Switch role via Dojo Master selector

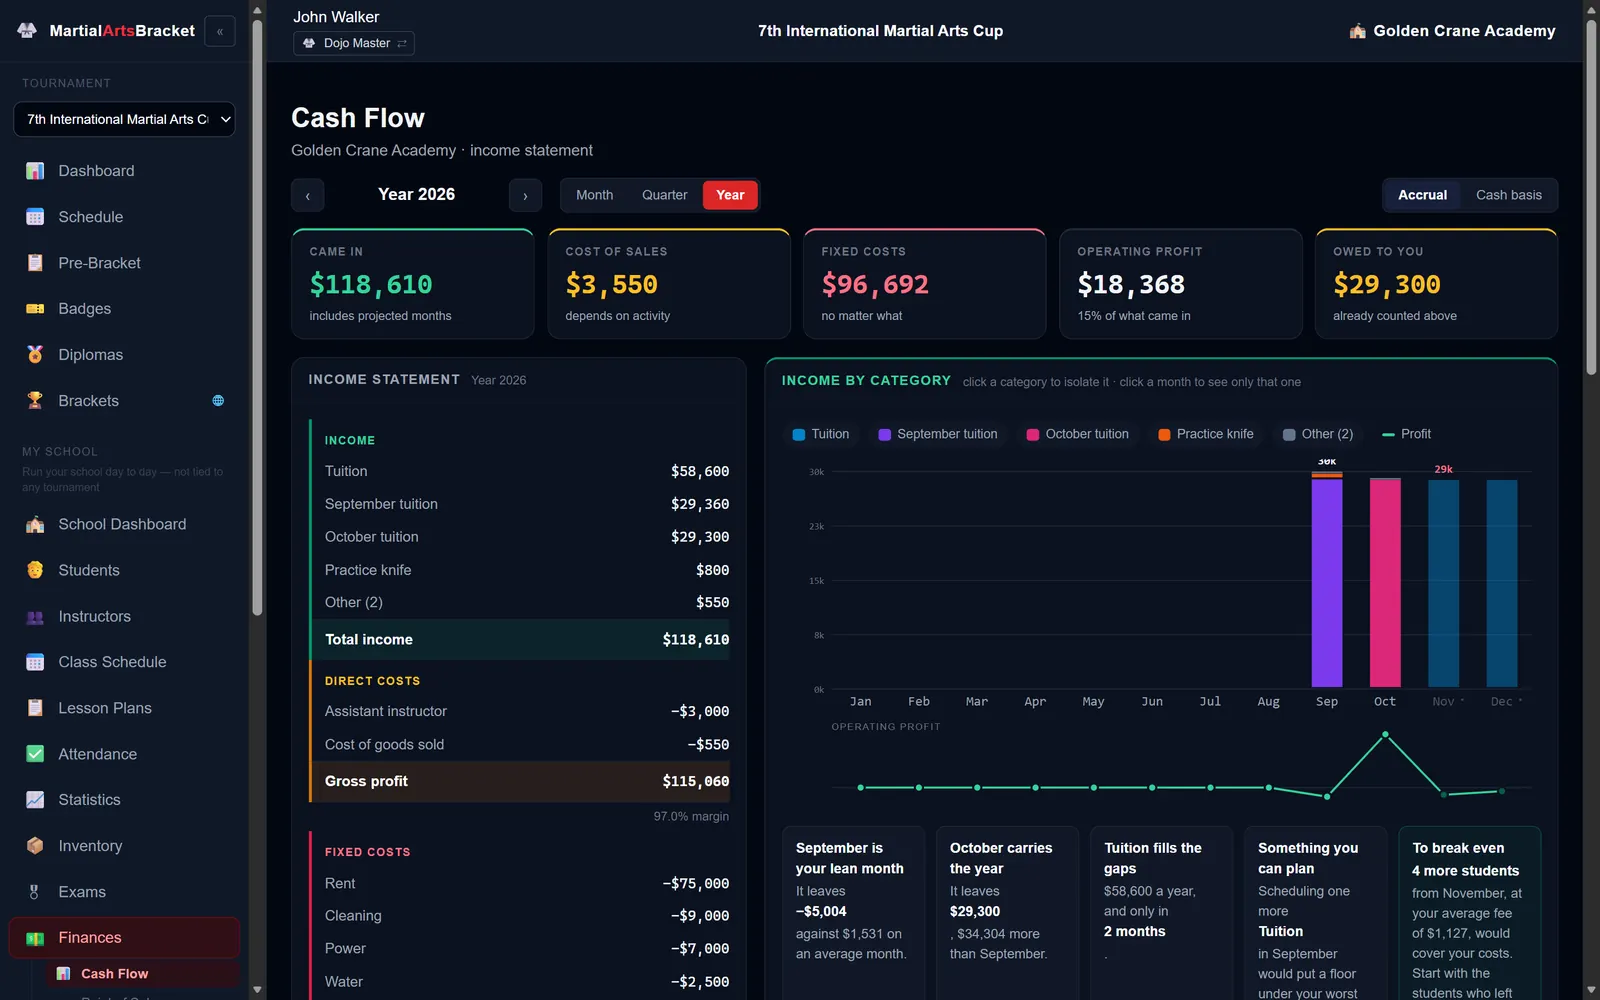click(354, 43)
